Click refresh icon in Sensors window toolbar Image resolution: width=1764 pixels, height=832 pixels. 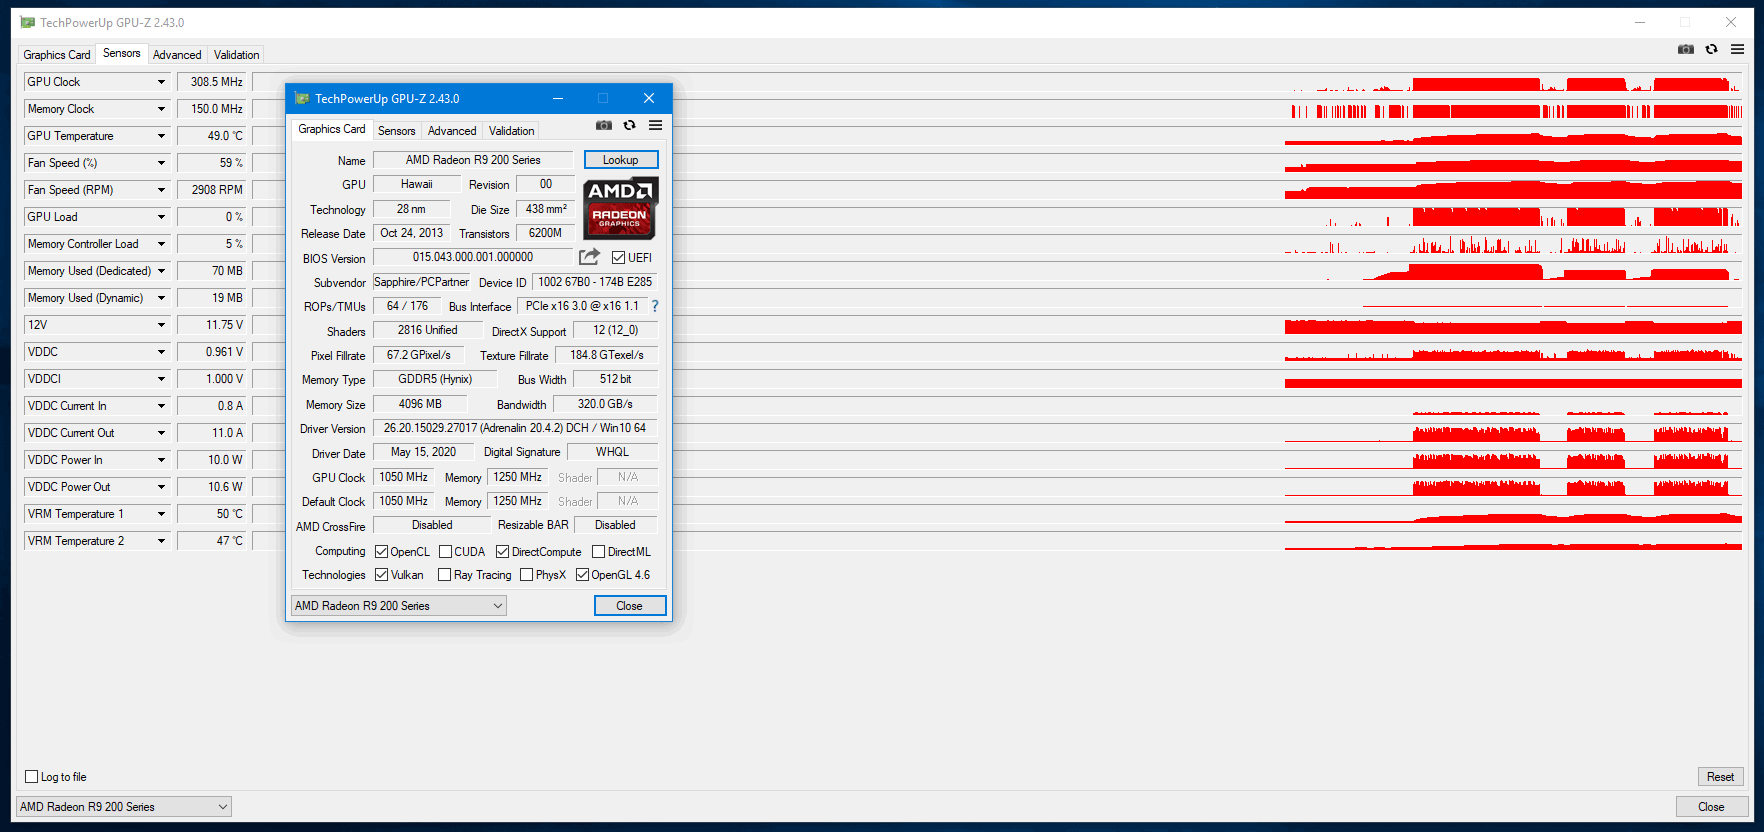tap(1711, 49)
